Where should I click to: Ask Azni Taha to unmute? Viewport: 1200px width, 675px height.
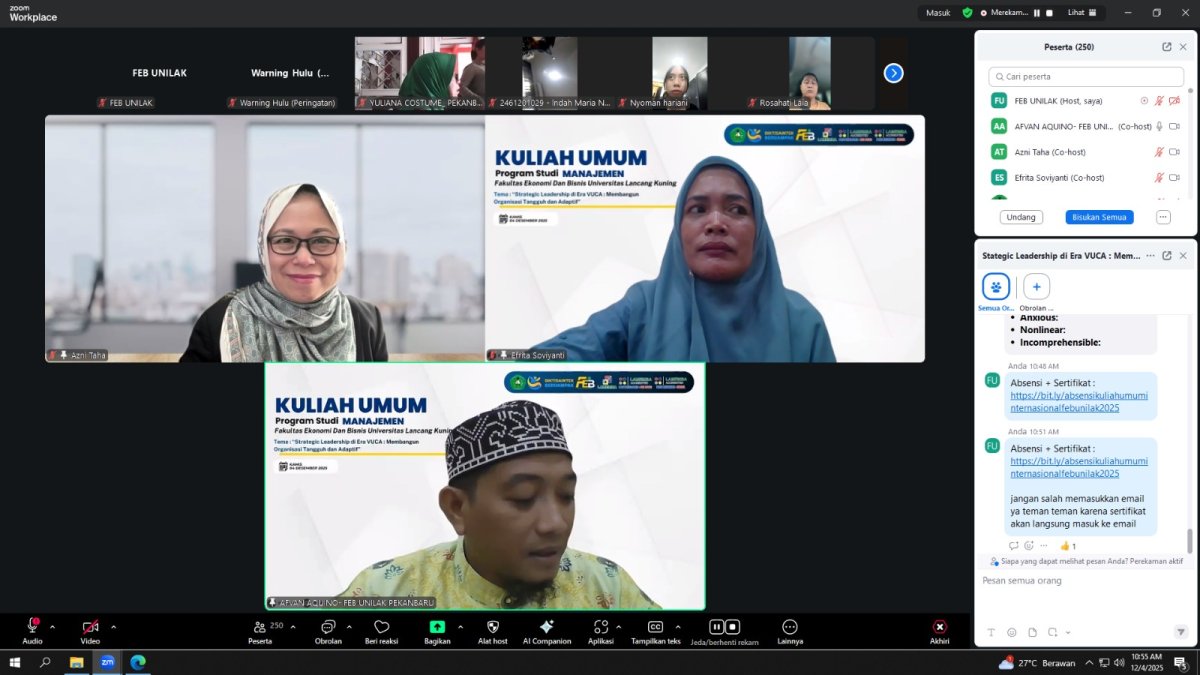tap(1160, 152)
